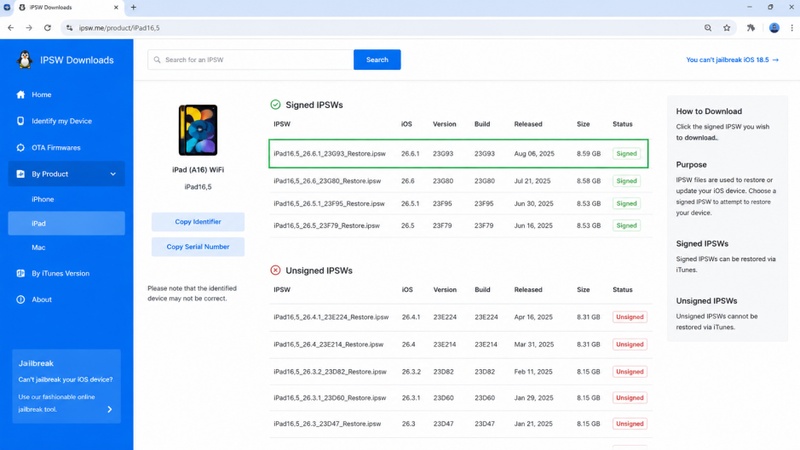The width and height of the screenshot is (800, 450).
Task: Open the browser three-dot menu
Action: pos(792,28)
